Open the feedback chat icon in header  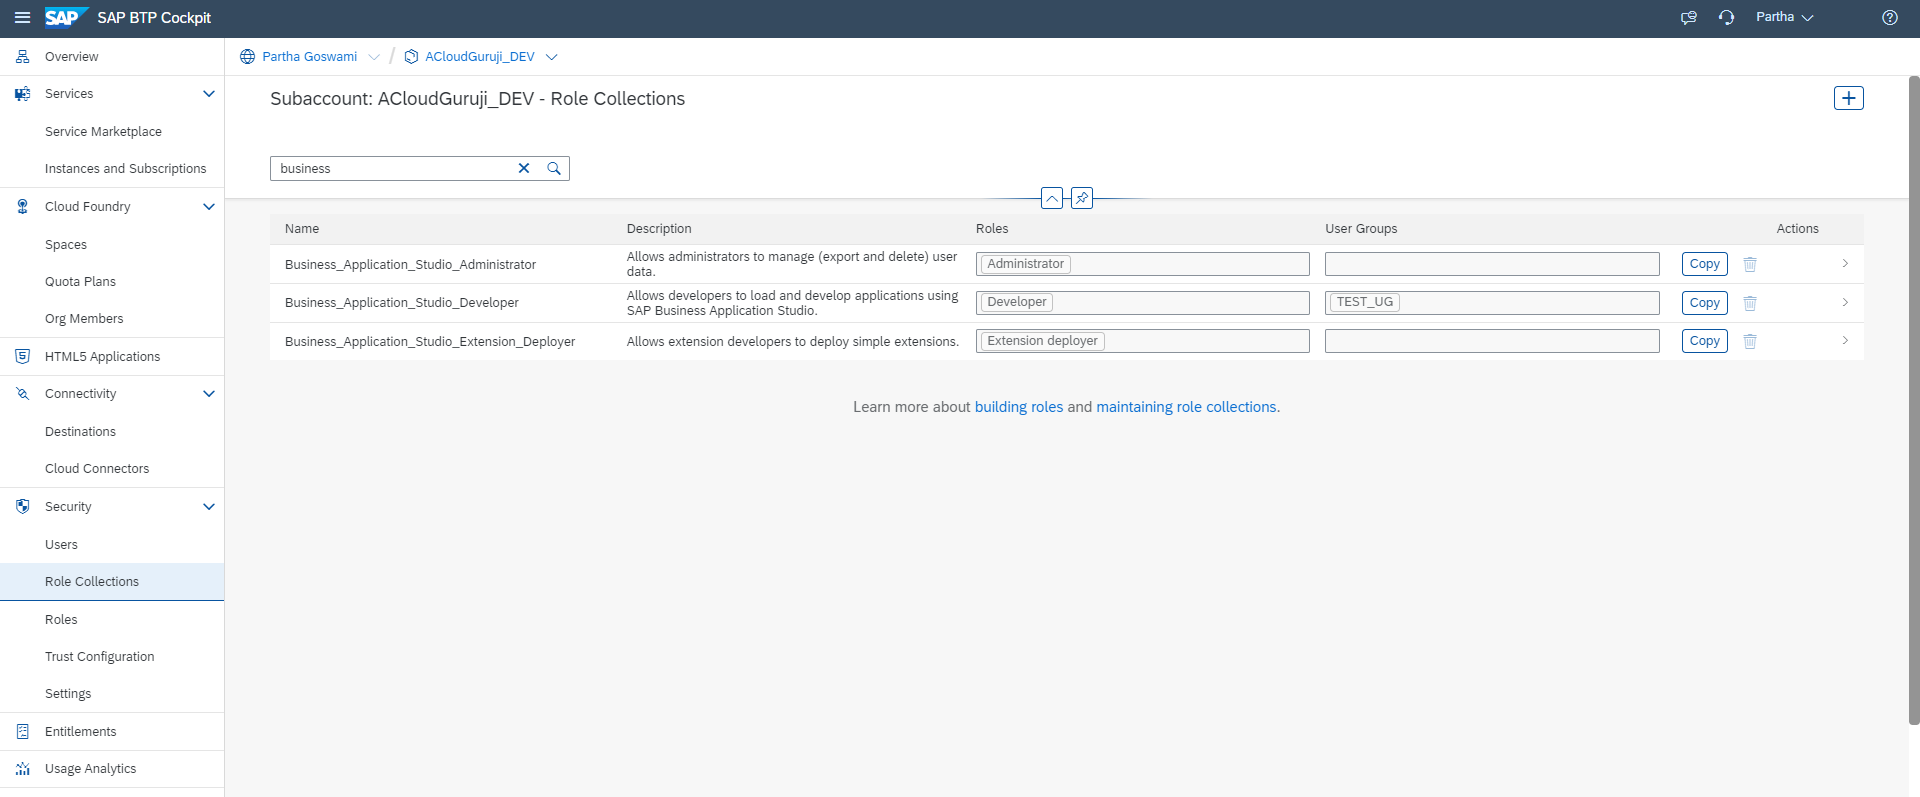tap(1688, 18)
